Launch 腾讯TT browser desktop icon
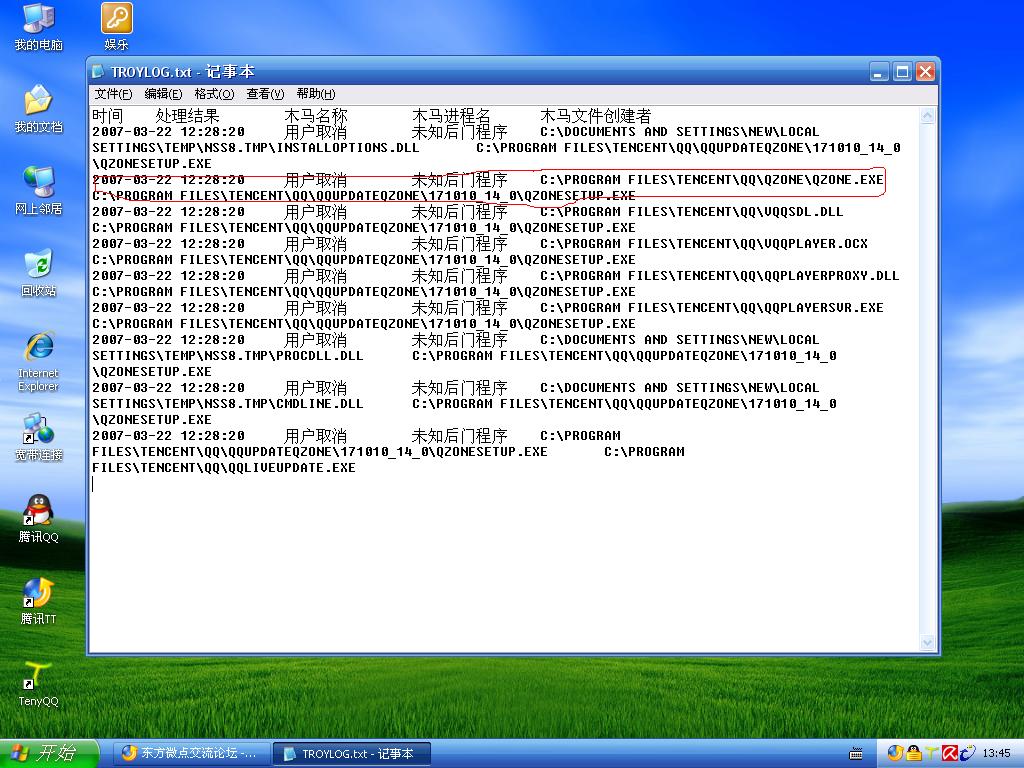This screenshot has height=768, width=1024. (x=39, y=601)
